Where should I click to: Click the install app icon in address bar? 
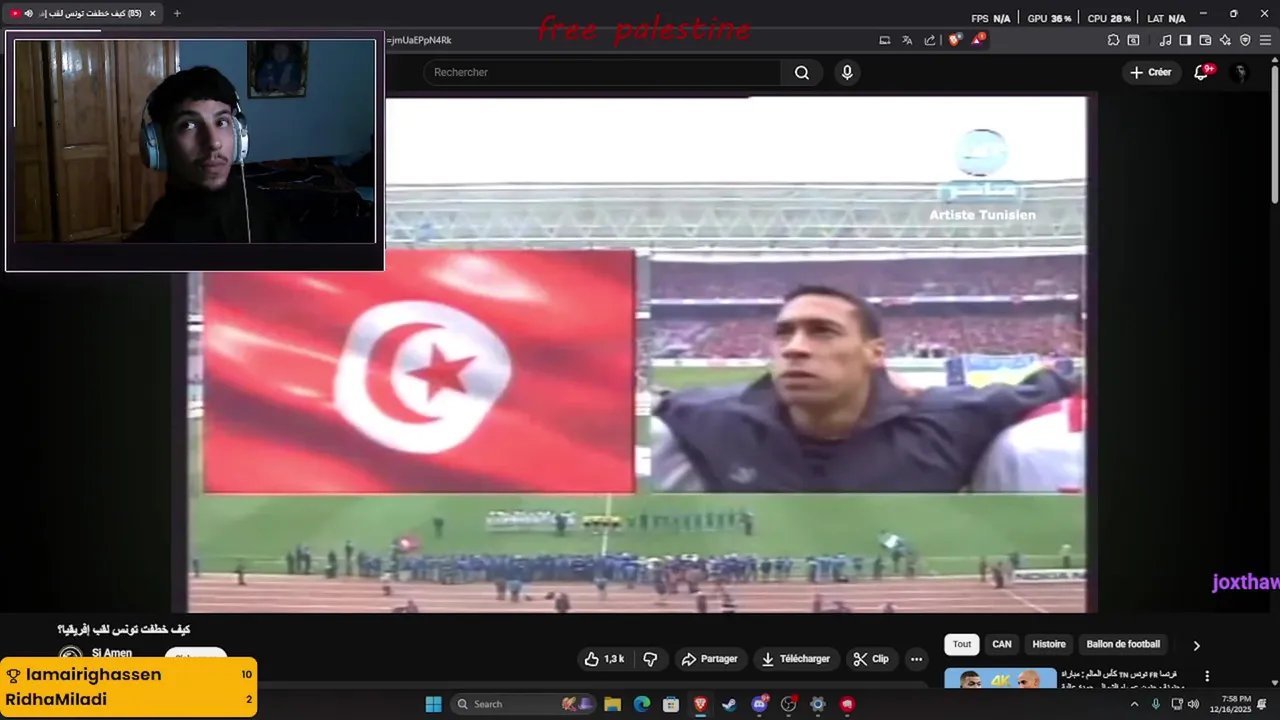point(884,40)
